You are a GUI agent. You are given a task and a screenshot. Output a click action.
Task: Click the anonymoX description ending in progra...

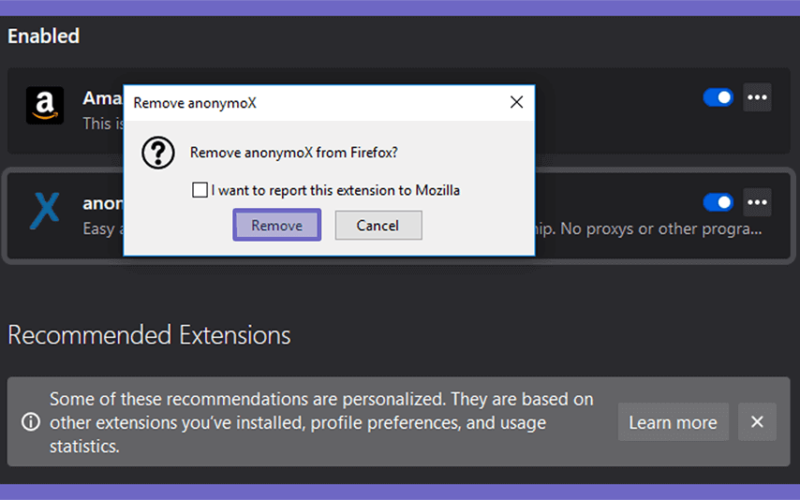[648, 229]
